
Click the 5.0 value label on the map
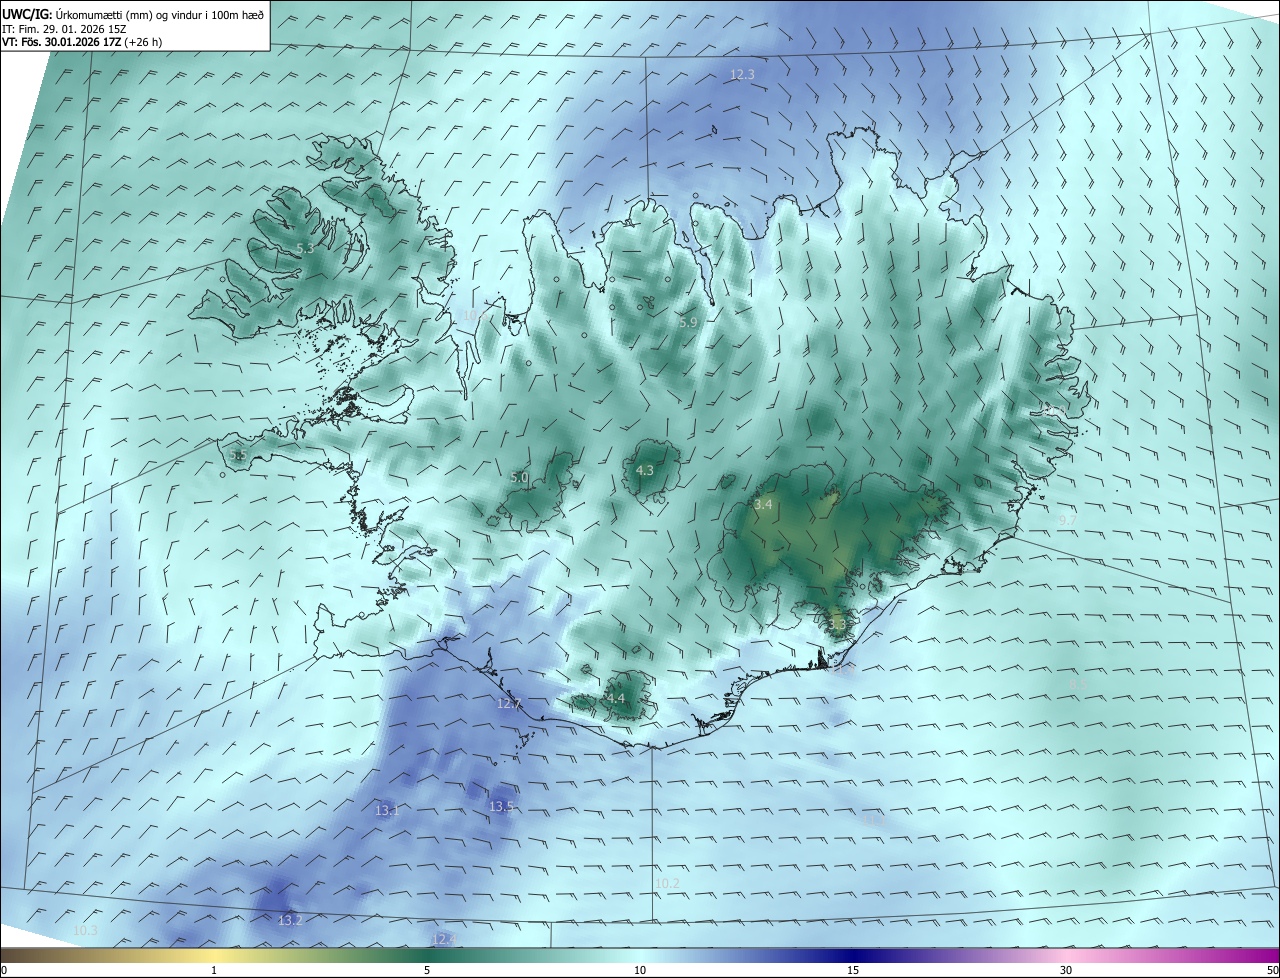point(519,478)
